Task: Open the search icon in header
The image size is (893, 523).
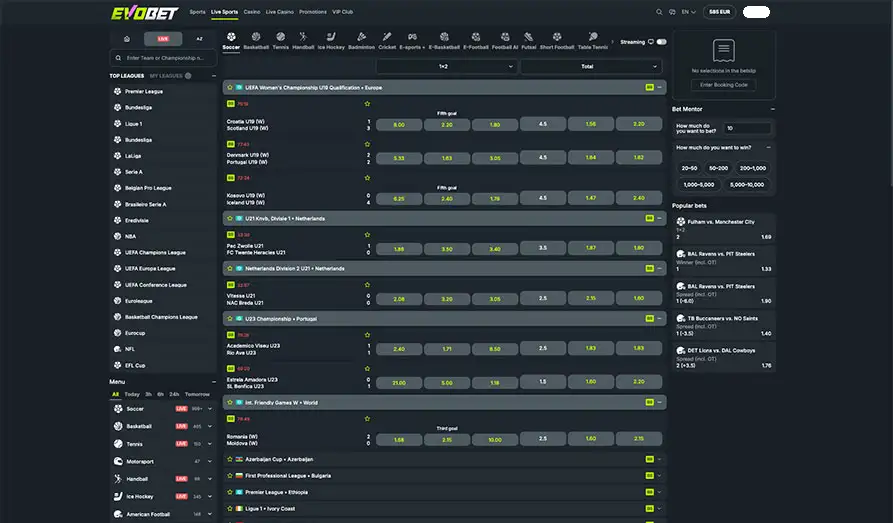Action: coord(659,12)
